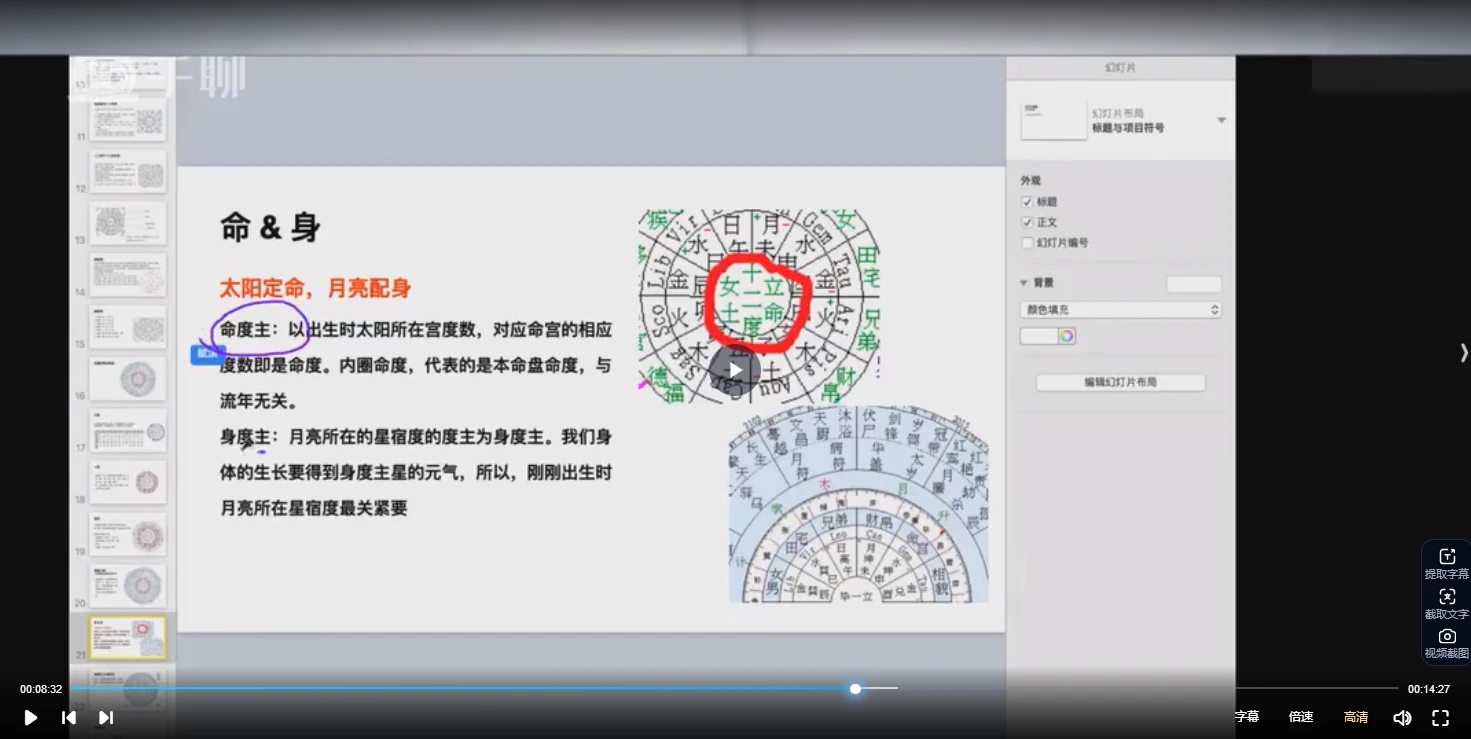
Task: Collapse the 背景 background section triangle
Action: (x=1024, y=283)
